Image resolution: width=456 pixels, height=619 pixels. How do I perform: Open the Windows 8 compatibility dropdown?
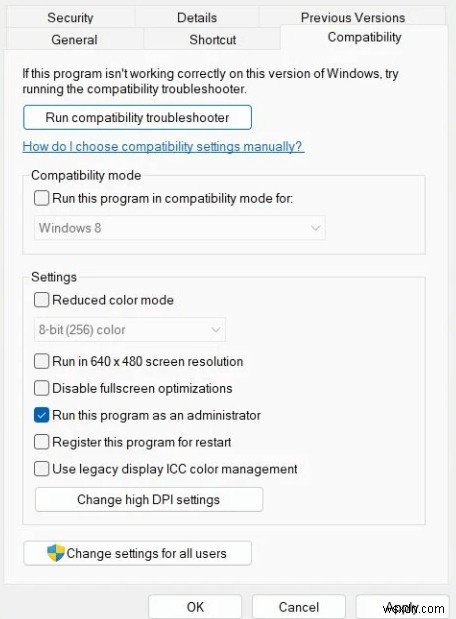pyautogui.click(x=180, y=228)
